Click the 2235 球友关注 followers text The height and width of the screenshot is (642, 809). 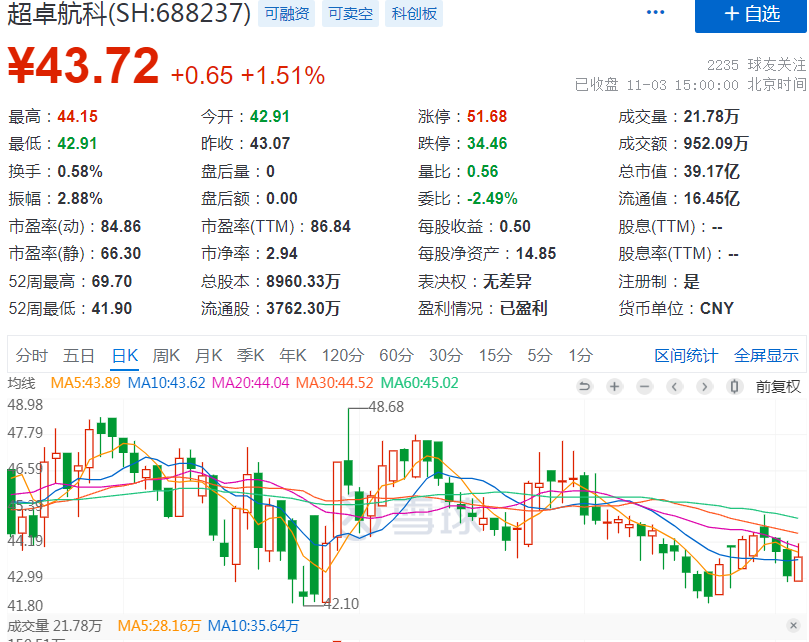[x=756, y=65]
